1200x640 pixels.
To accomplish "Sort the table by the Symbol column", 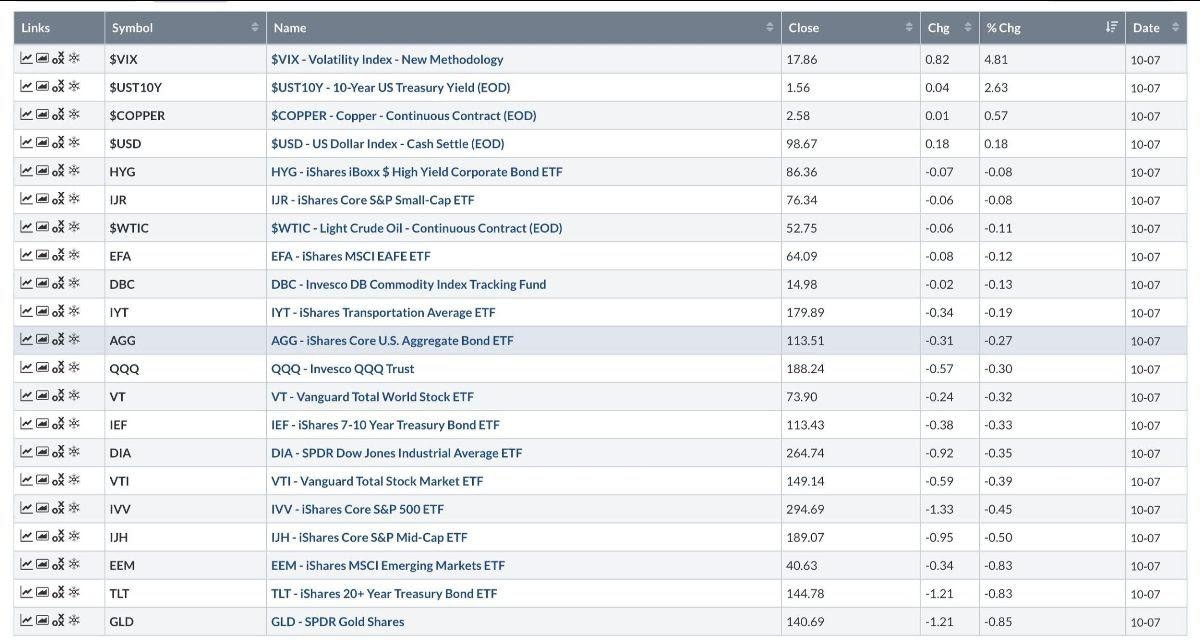I will [185, 28].
